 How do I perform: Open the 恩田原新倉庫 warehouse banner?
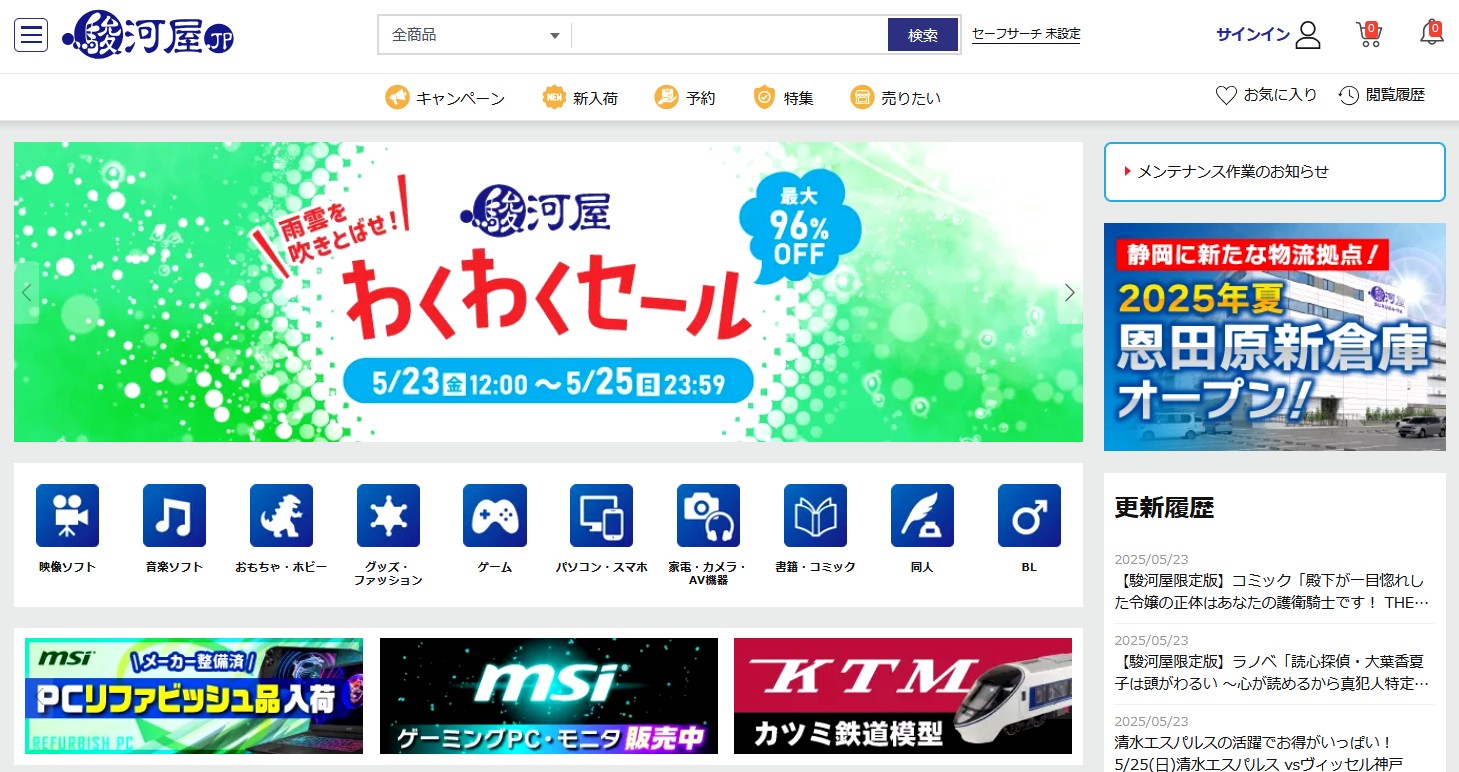(1275, 337)
